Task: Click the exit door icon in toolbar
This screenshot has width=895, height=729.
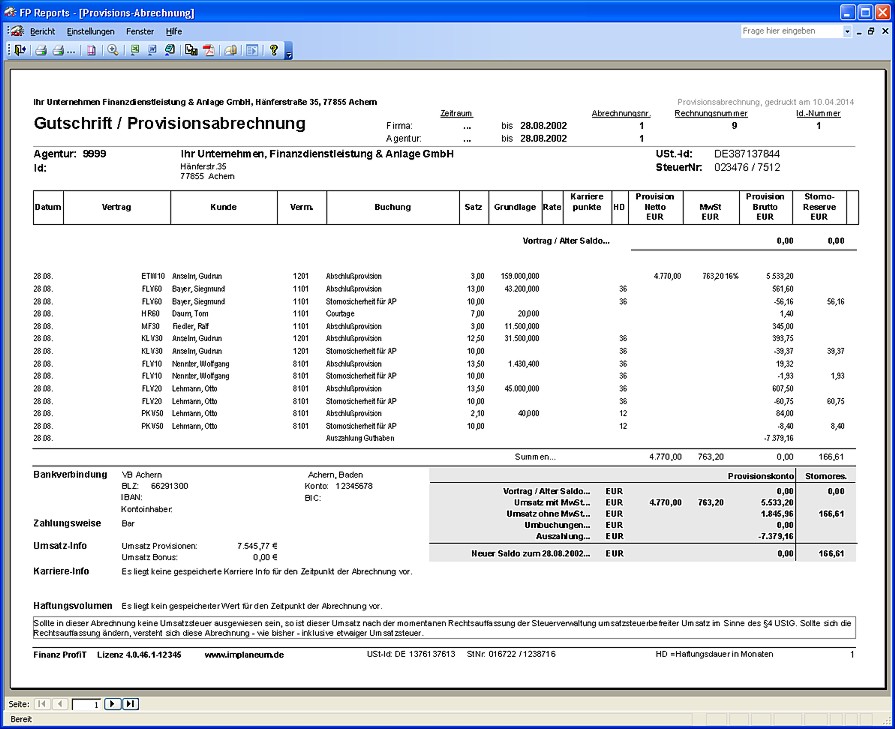Action: pos(20,50)
